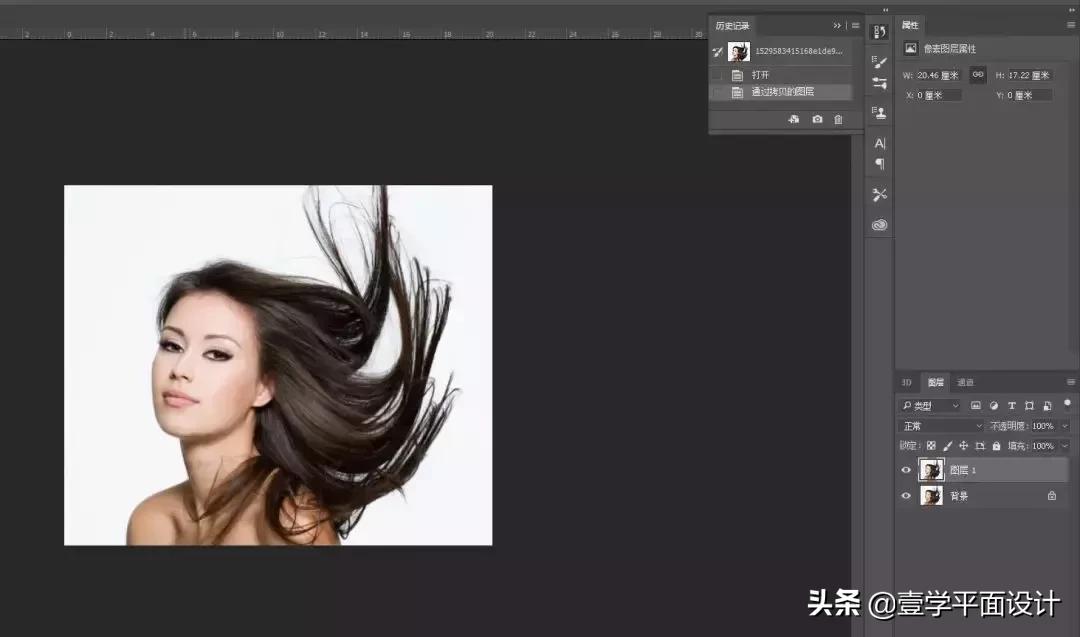Click the Fill 填充 100% value field
Screen dimensions: 1080x637
(x=1044, y=446)
